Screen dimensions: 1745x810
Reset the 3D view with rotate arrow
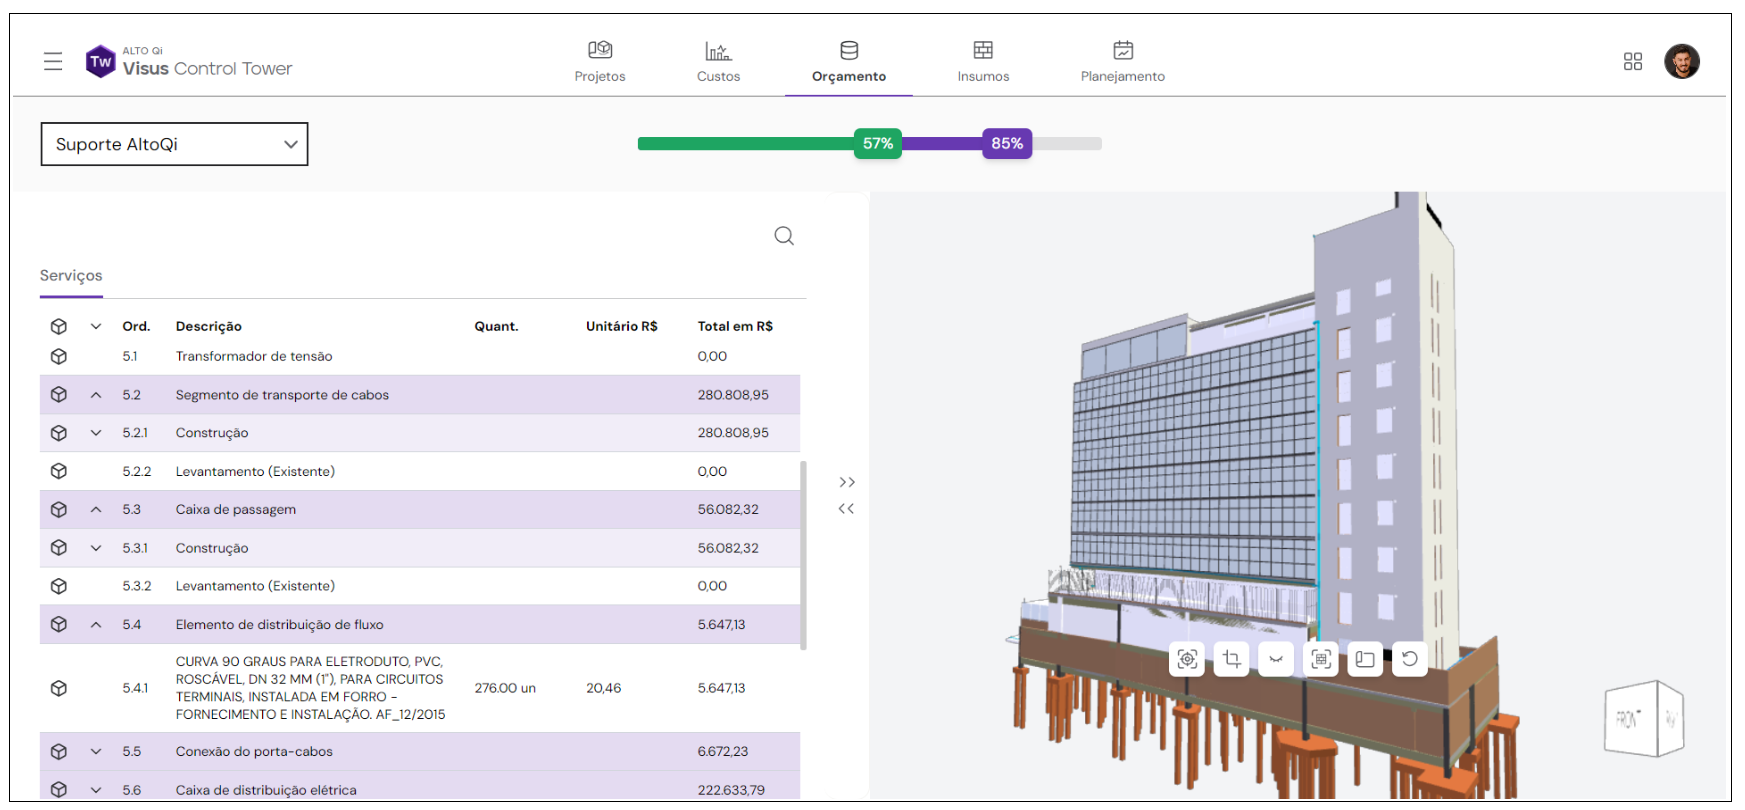pos(1410,659)
